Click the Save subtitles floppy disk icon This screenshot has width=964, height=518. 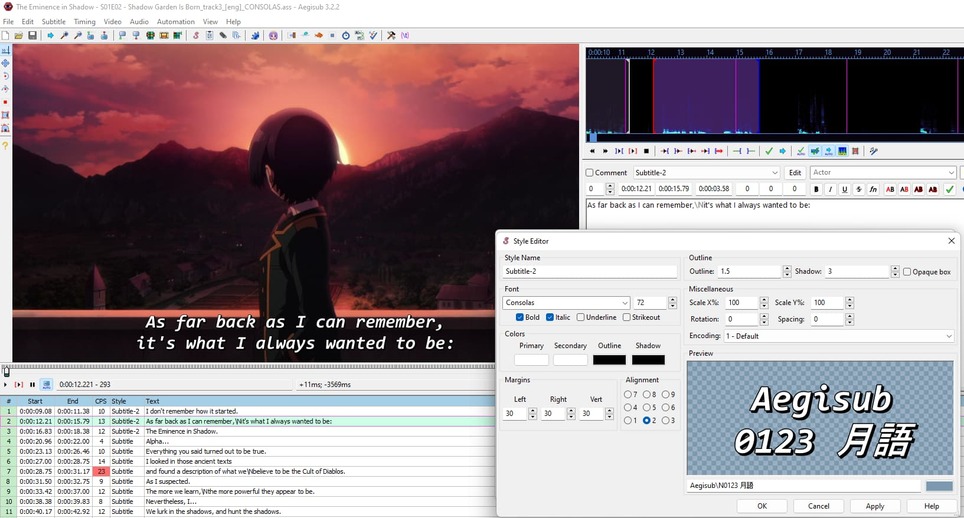coord(32,36)
